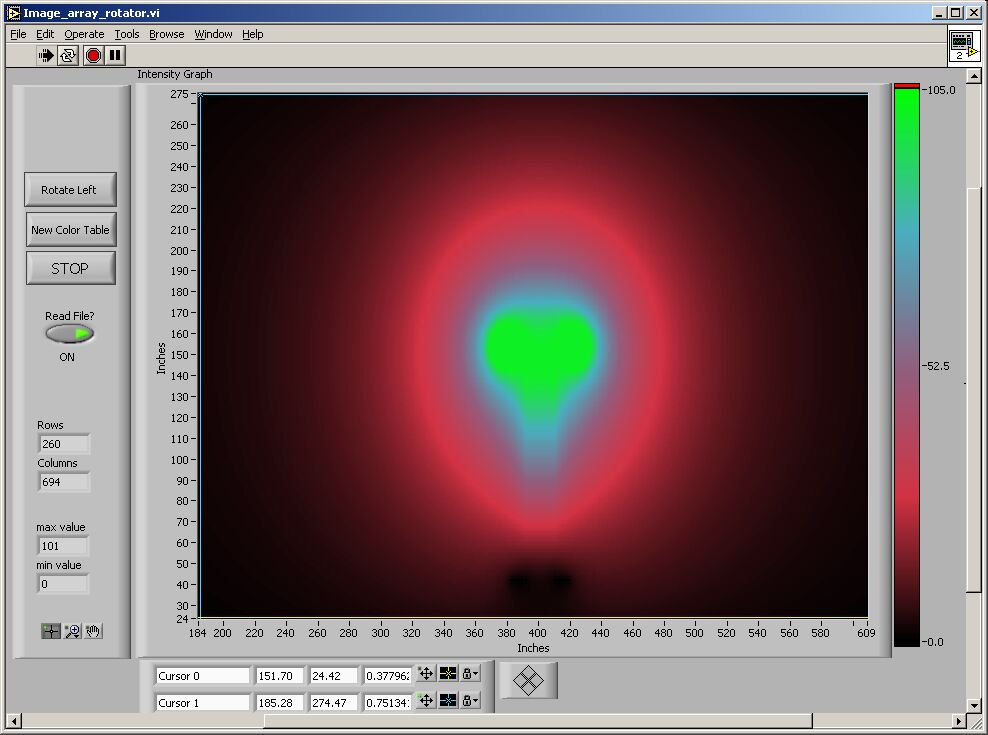Screen dimensions: 988x735
Task: Click the Cursor 0 name field
Action: [203, 676]
